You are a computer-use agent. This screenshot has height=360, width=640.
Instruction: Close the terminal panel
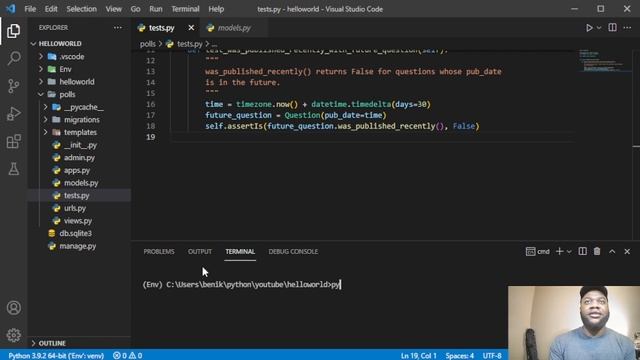pos(627,251)
